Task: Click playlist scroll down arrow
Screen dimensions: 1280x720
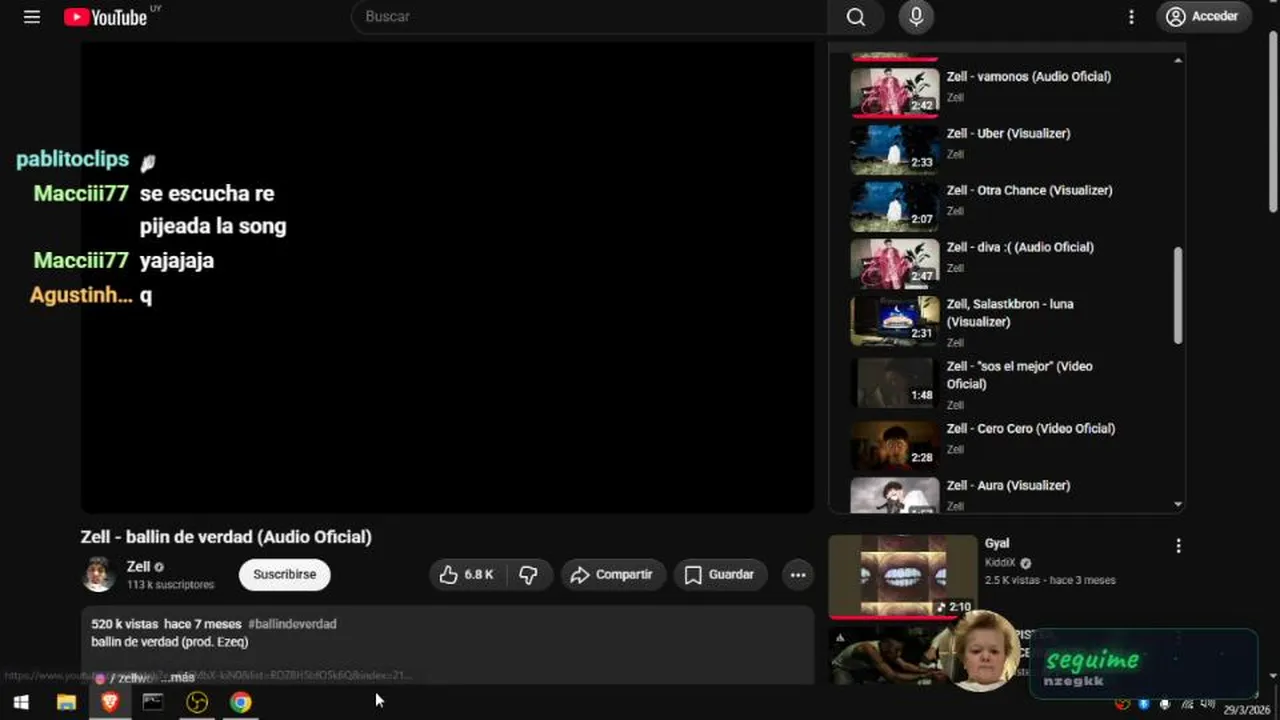Action: point(1178,504)
